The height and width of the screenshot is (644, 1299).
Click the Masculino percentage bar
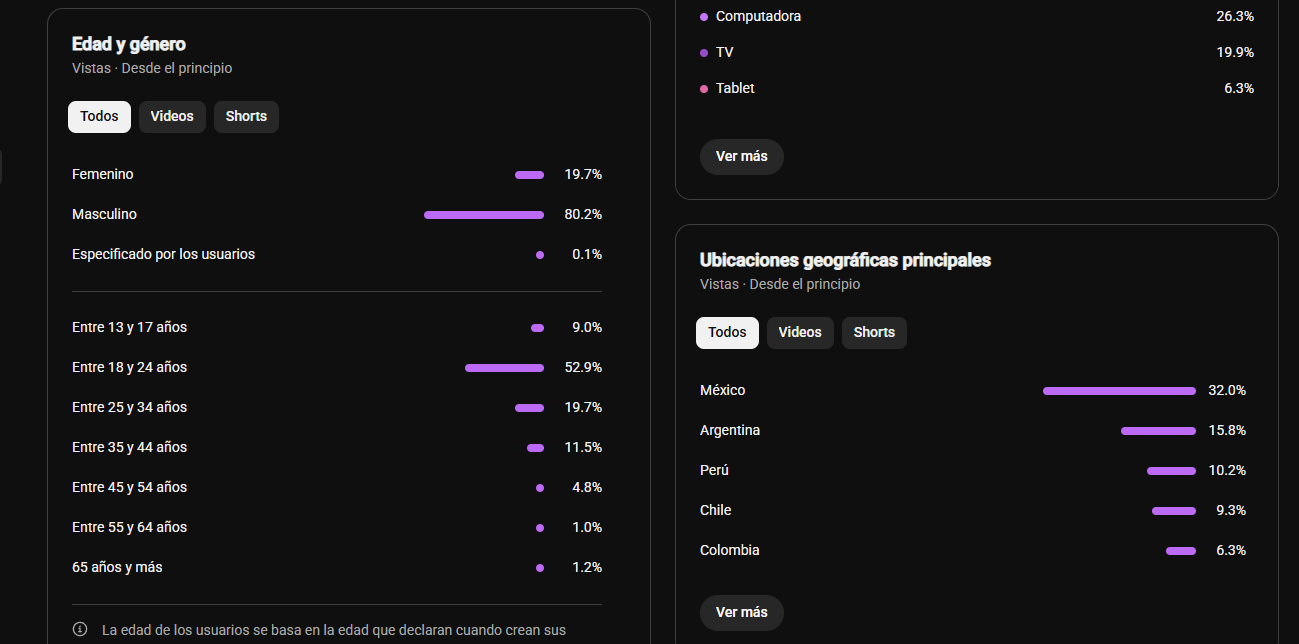(484, 215)
